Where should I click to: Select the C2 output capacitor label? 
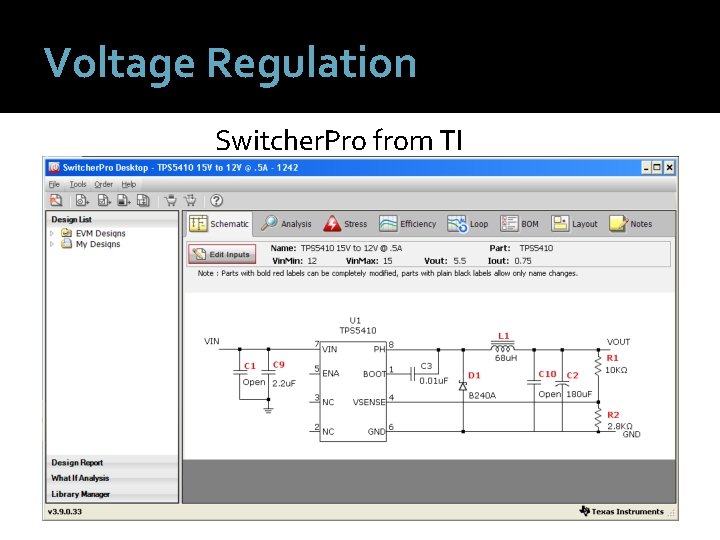point(572,375)
